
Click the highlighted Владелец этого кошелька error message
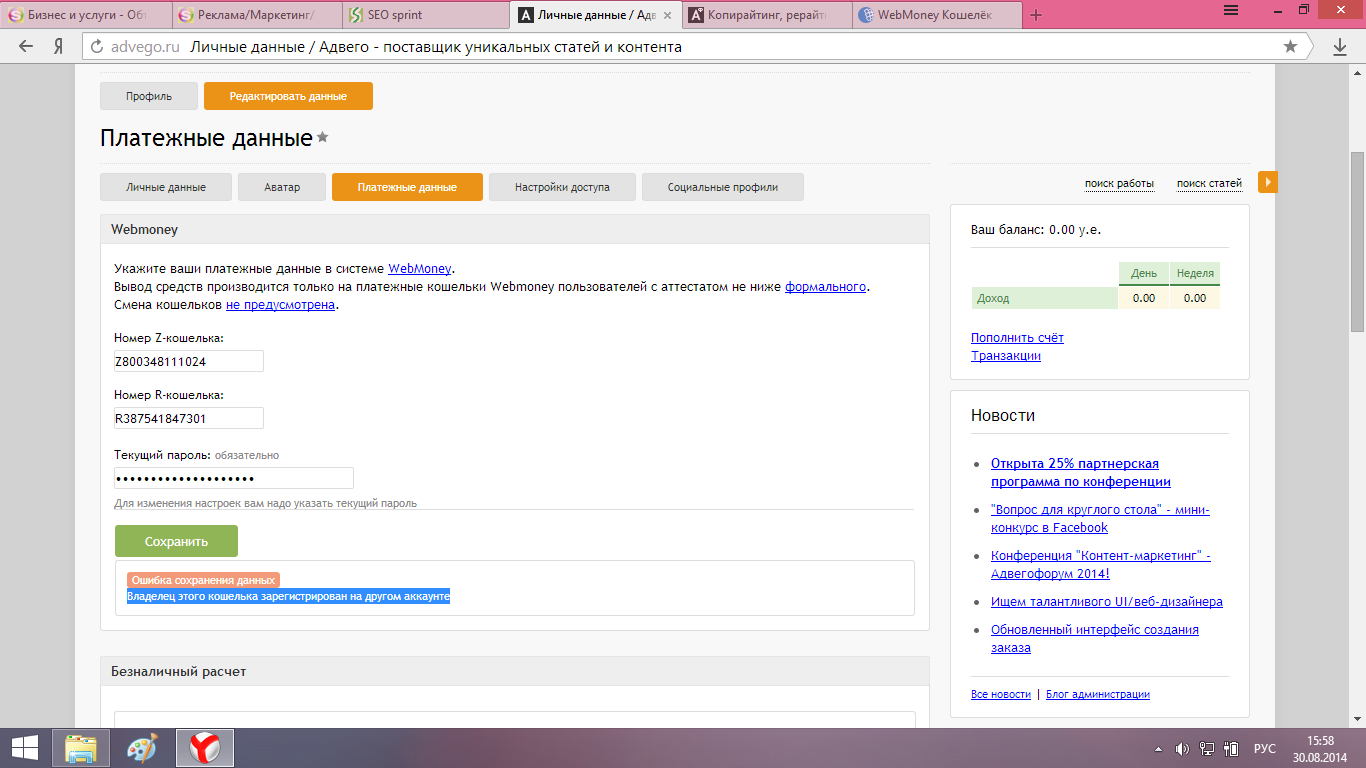coord(288,596)
